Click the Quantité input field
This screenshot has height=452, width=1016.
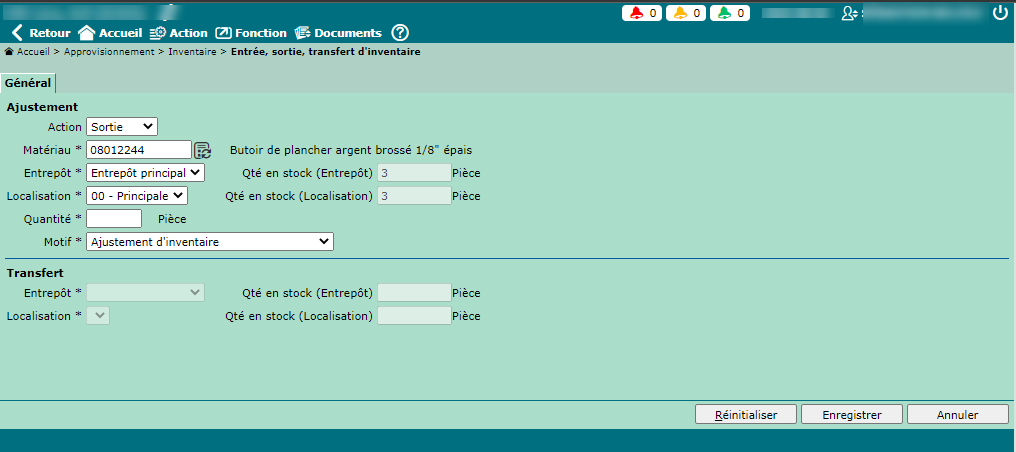pos(115,218)
